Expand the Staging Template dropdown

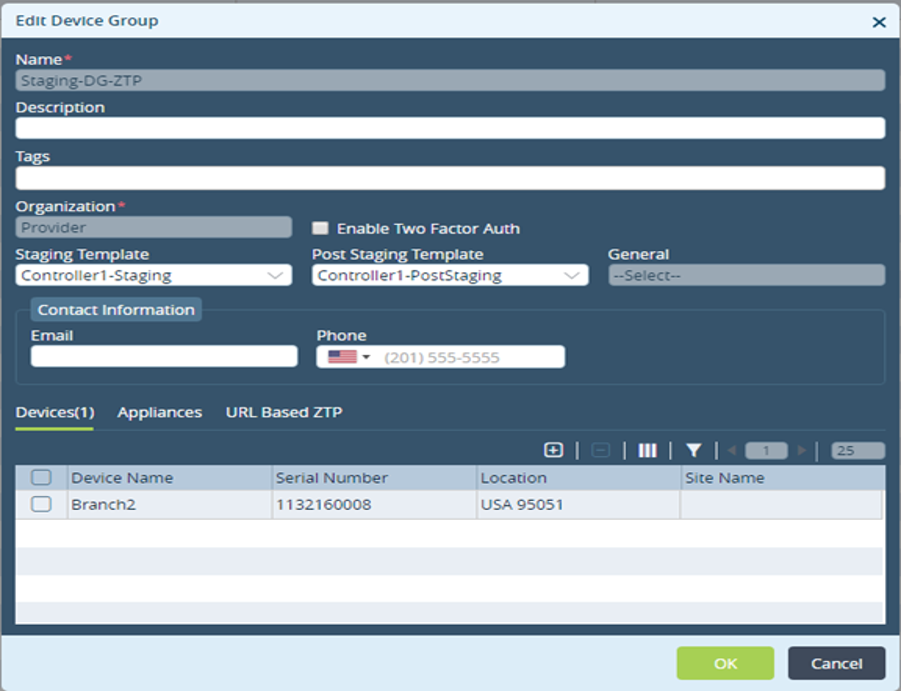click(153, 275)
